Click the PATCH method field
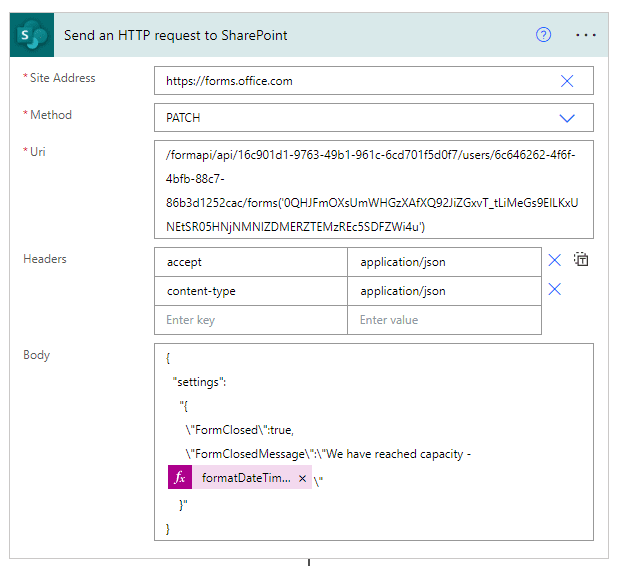 pyautogui.click(x=374, y=117)
